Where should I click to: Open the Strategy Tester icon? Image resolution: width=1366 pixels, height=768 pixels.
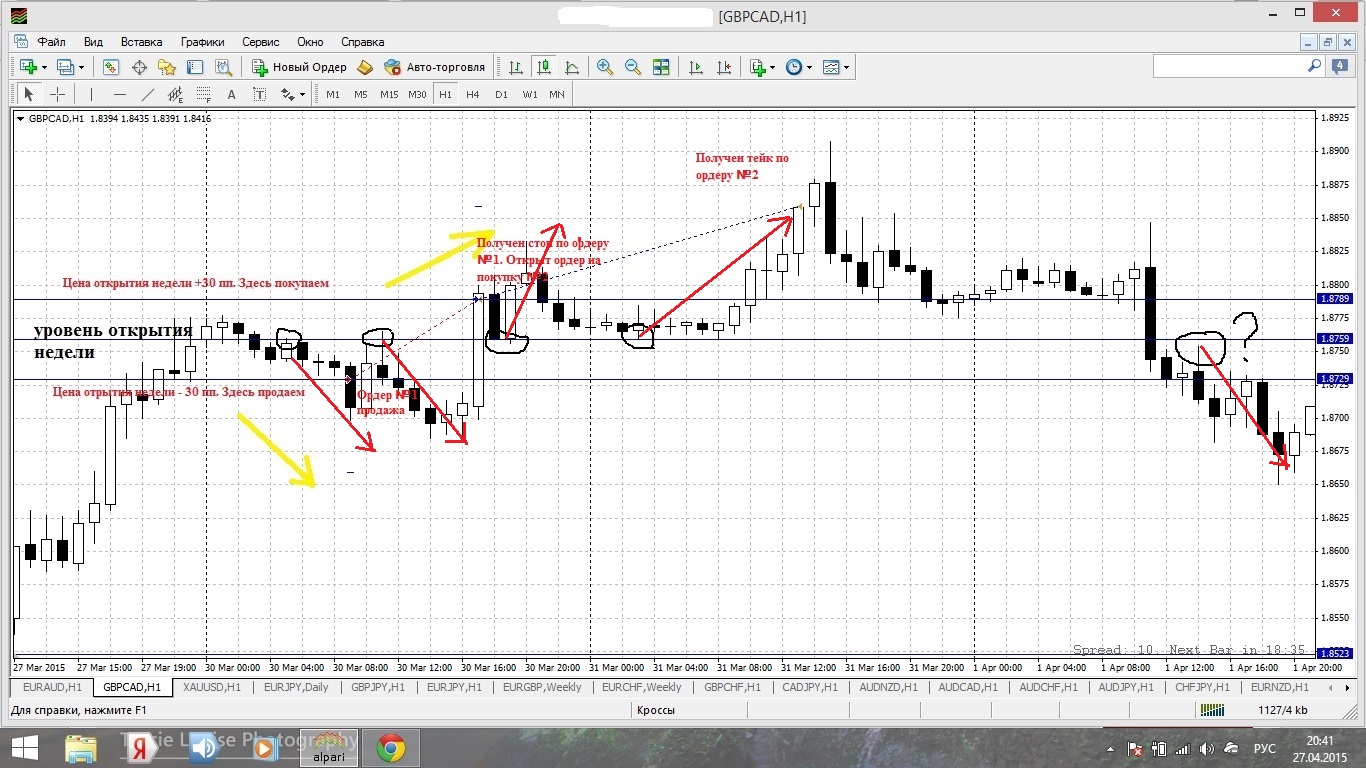coord(223,67)
